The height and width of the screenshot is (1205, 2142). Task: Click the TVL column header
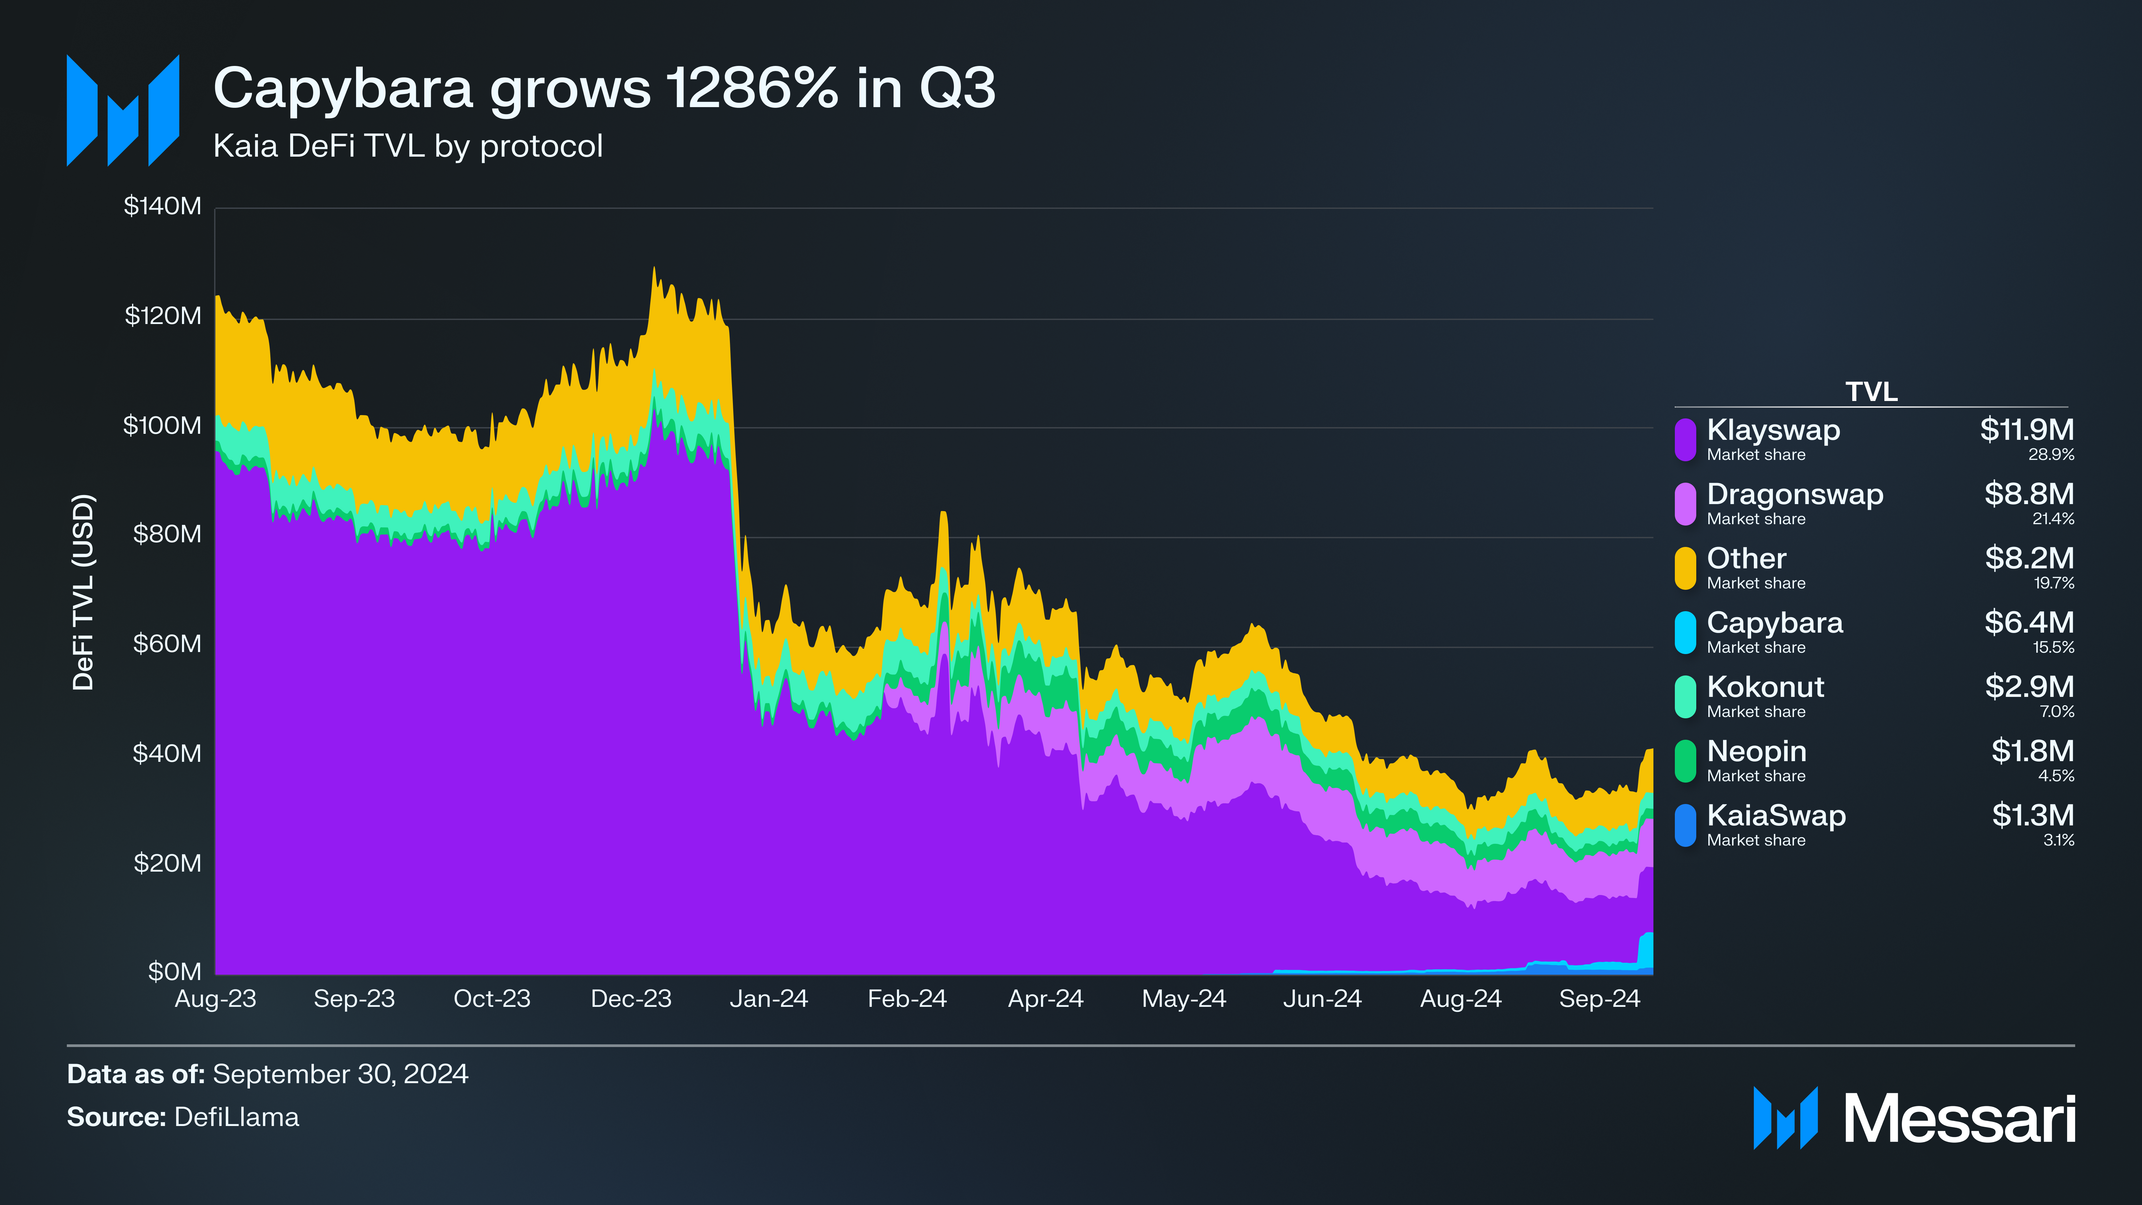click(1871, 392)
